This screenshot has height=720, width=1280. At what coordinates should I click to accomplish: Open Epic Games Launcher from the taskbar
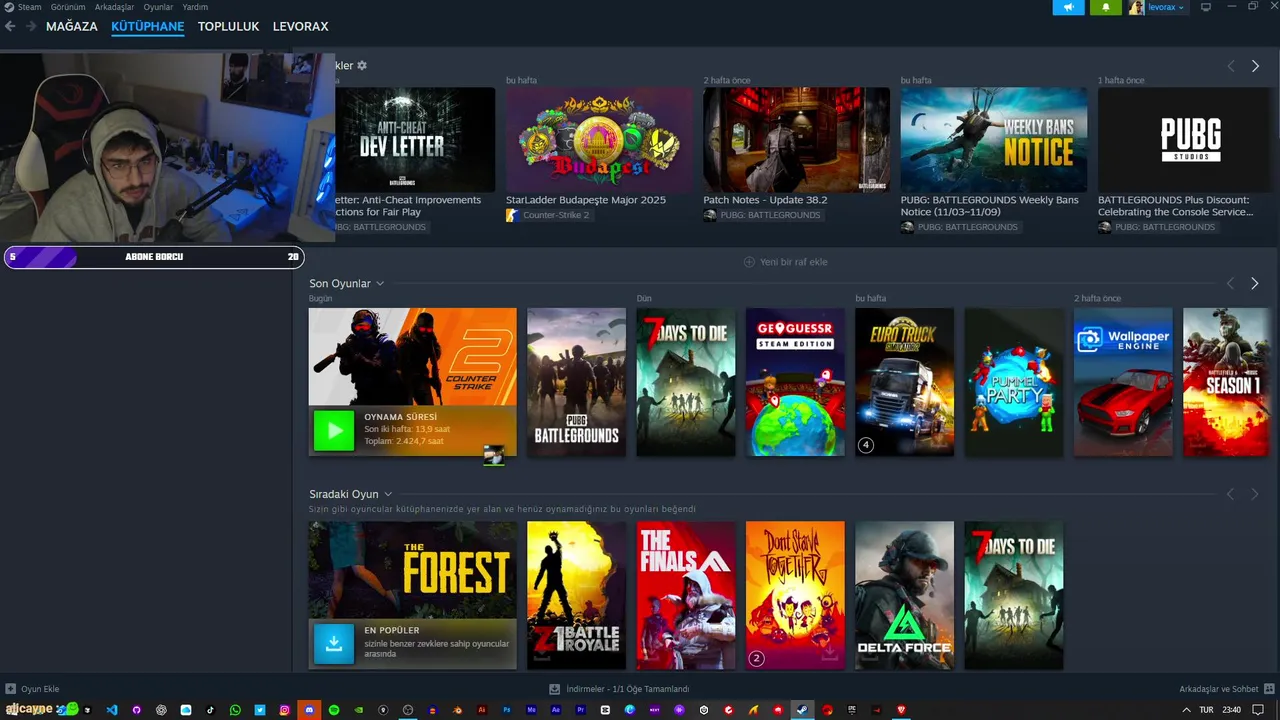[x=852, y=710]
